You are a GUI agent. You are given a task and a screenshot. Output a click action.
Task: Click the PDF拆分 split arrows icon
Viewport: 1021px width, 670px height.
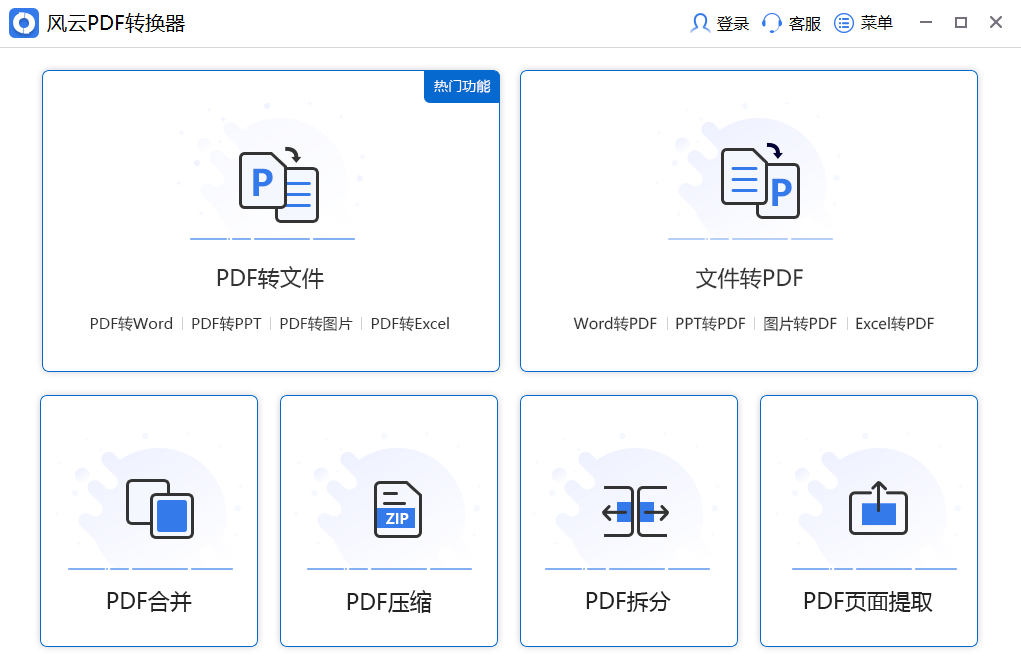(636, 511)
